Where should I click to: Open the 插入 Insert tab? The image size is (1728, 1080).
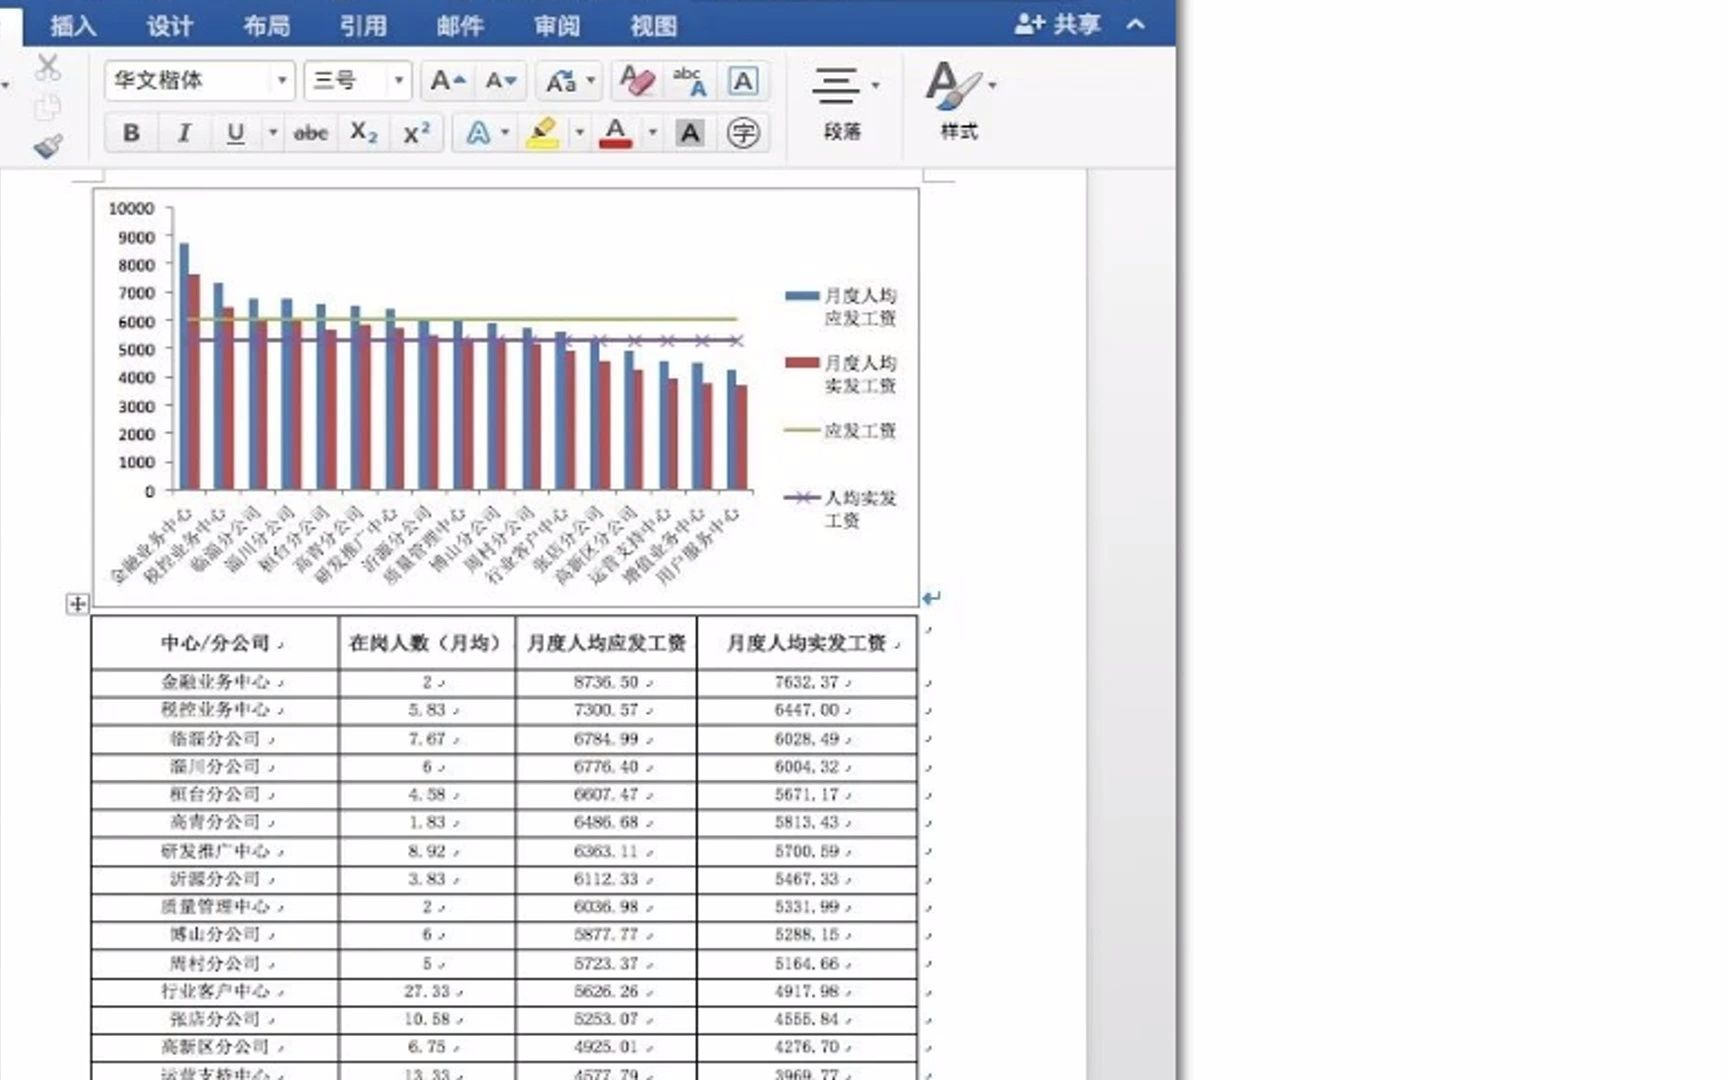tap(73, 26)
